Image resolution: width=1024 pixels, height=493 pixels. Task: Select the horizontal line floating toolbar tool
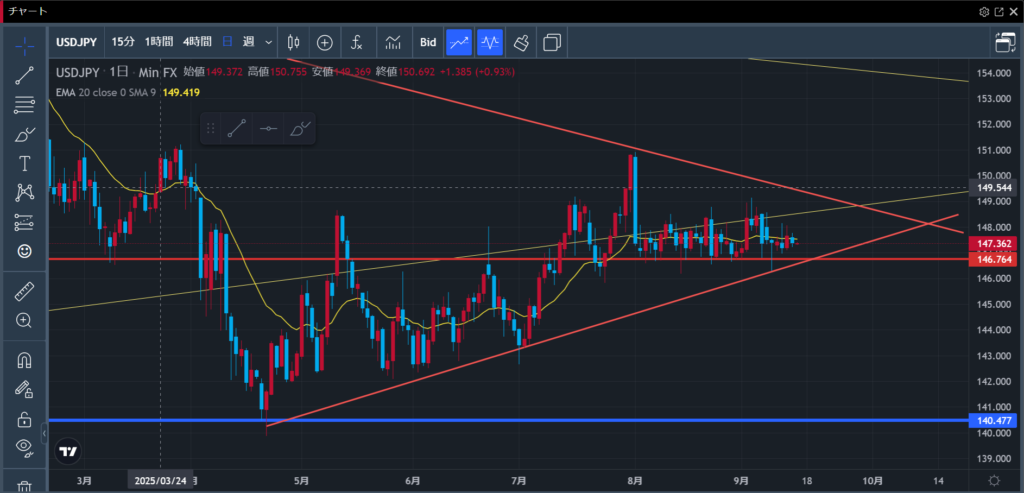(268, 128)
